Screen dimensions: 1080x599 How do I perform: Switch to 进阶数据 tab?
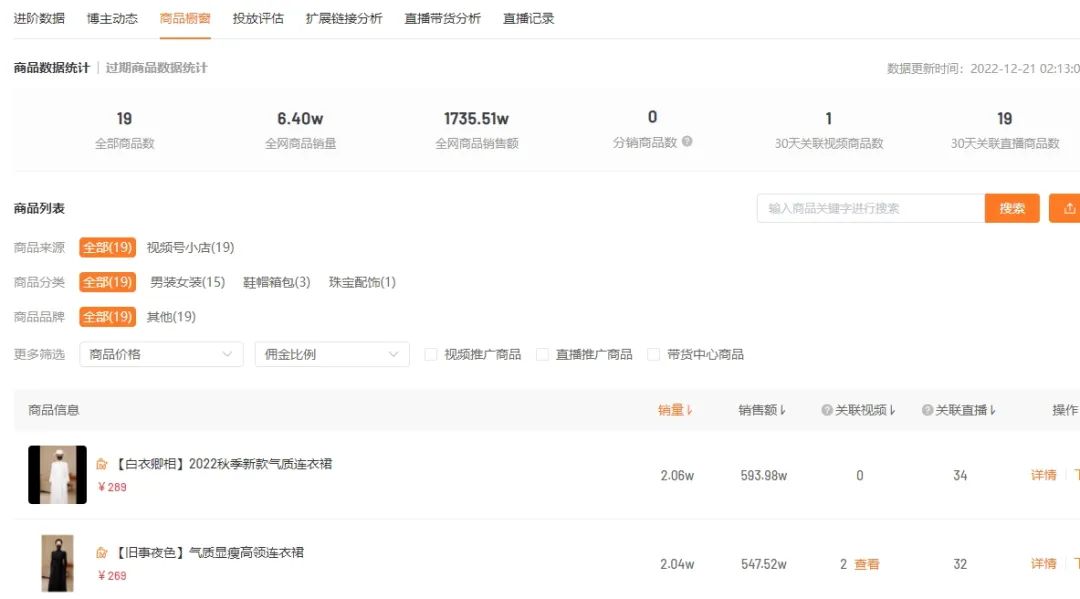[39, 19]
